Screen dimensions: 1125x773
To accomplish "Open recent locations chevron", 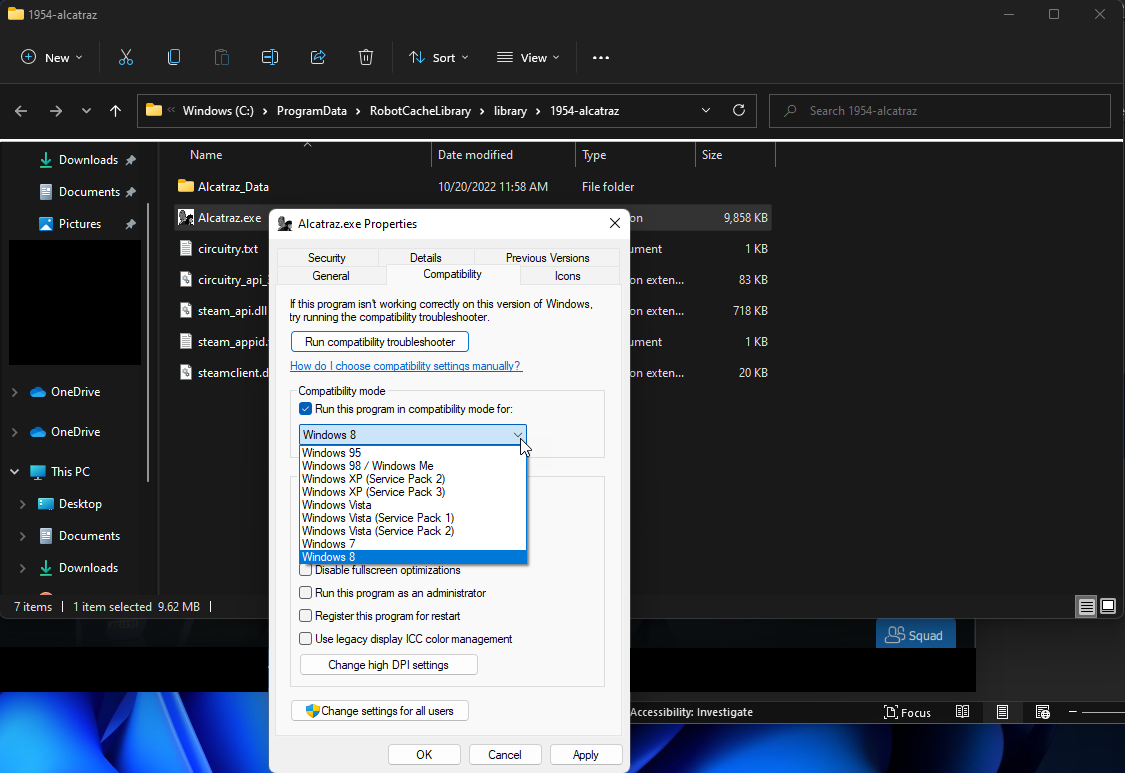I will pos(86,111).
